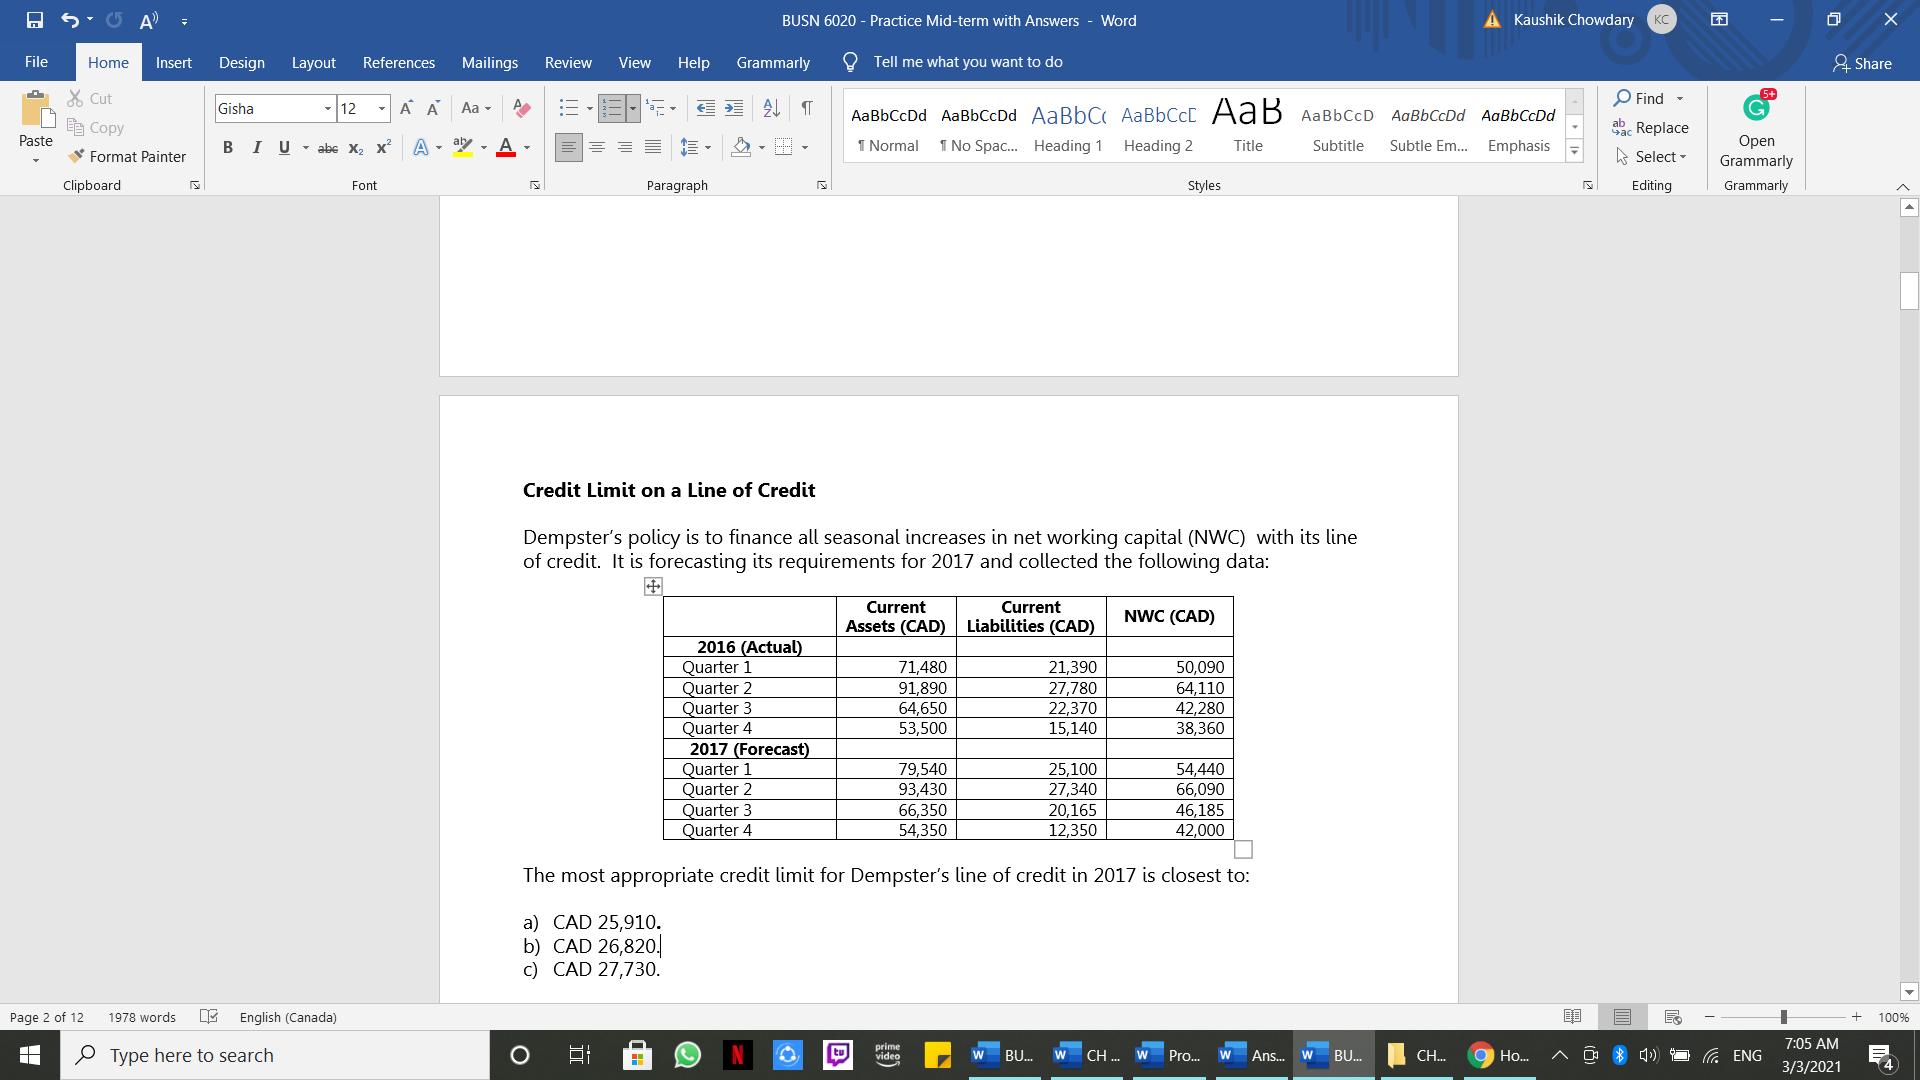
Task: Toggle bold formatting
Action: coord(228,147)
